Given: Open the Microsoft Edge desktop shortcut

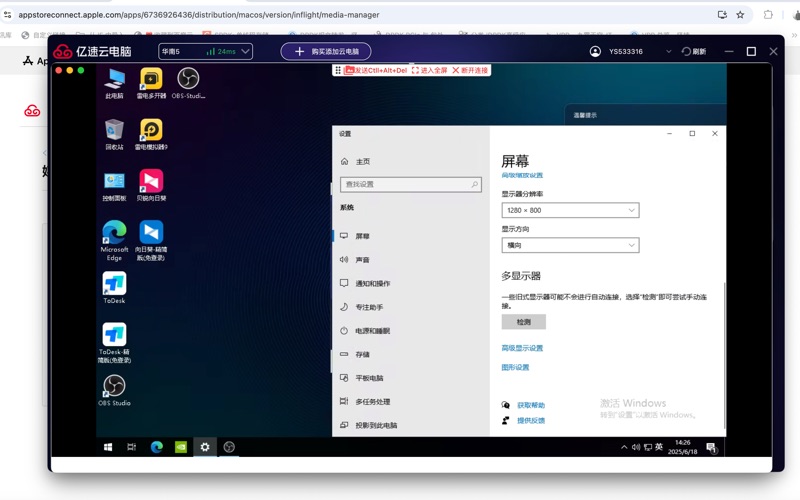Looking at the screenshot, I should 114,240.
